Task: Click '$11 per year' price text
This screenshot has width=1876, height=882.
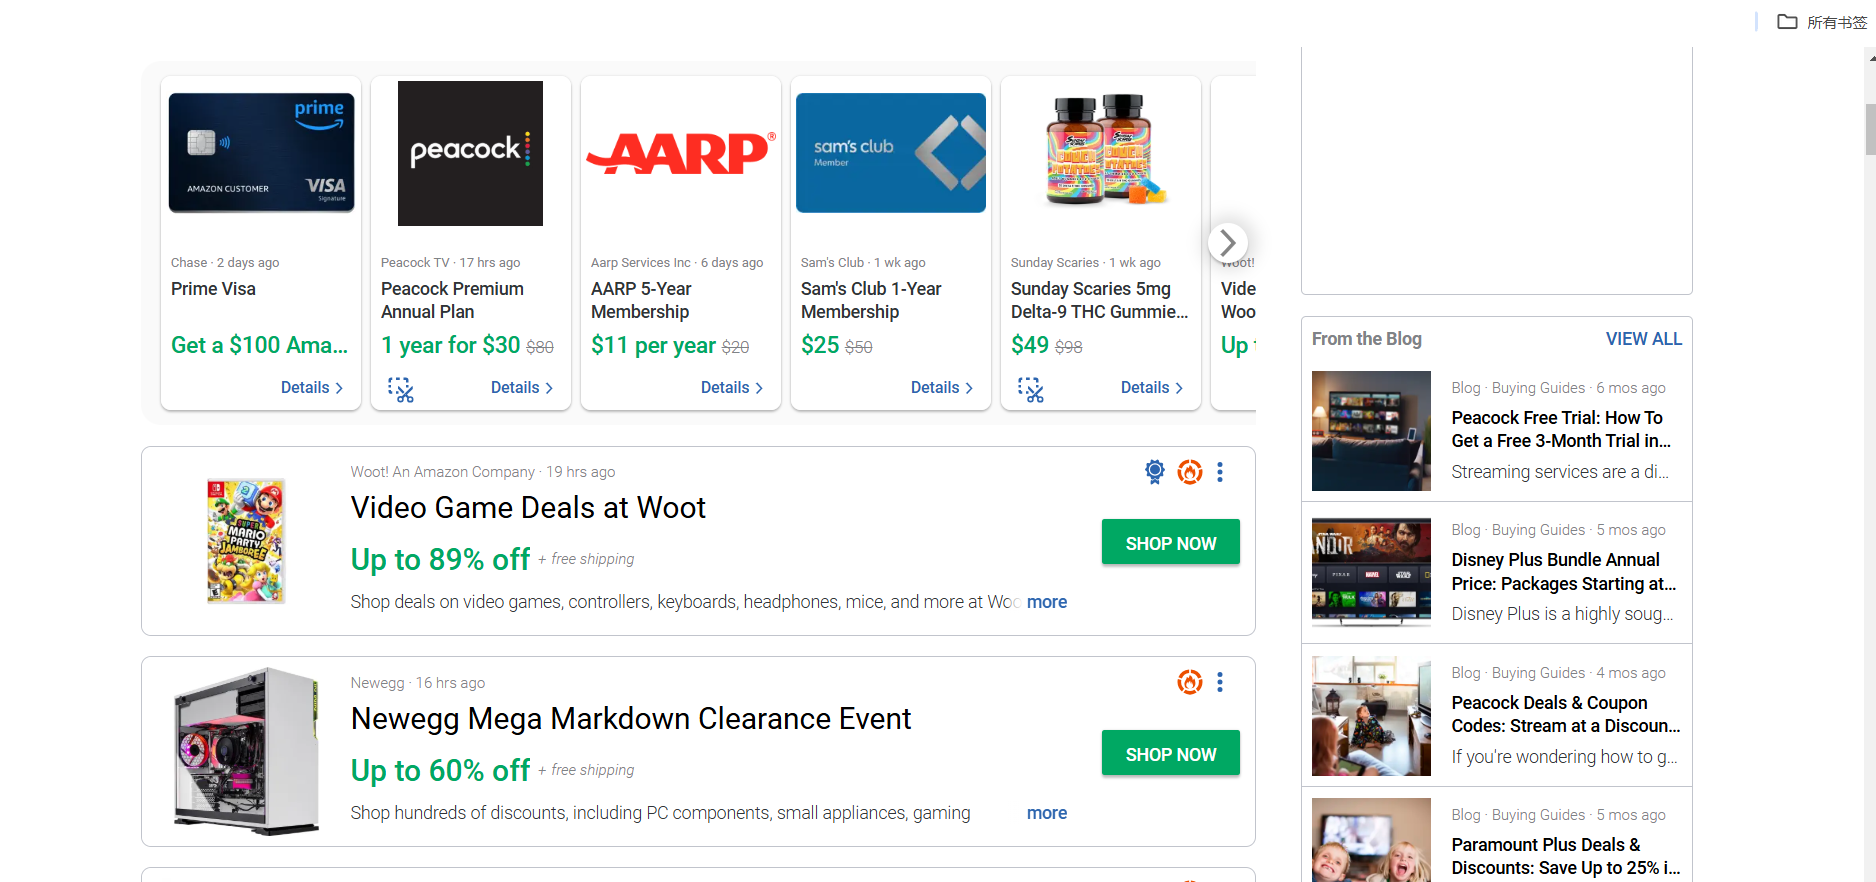Action: tap(653, 345)
